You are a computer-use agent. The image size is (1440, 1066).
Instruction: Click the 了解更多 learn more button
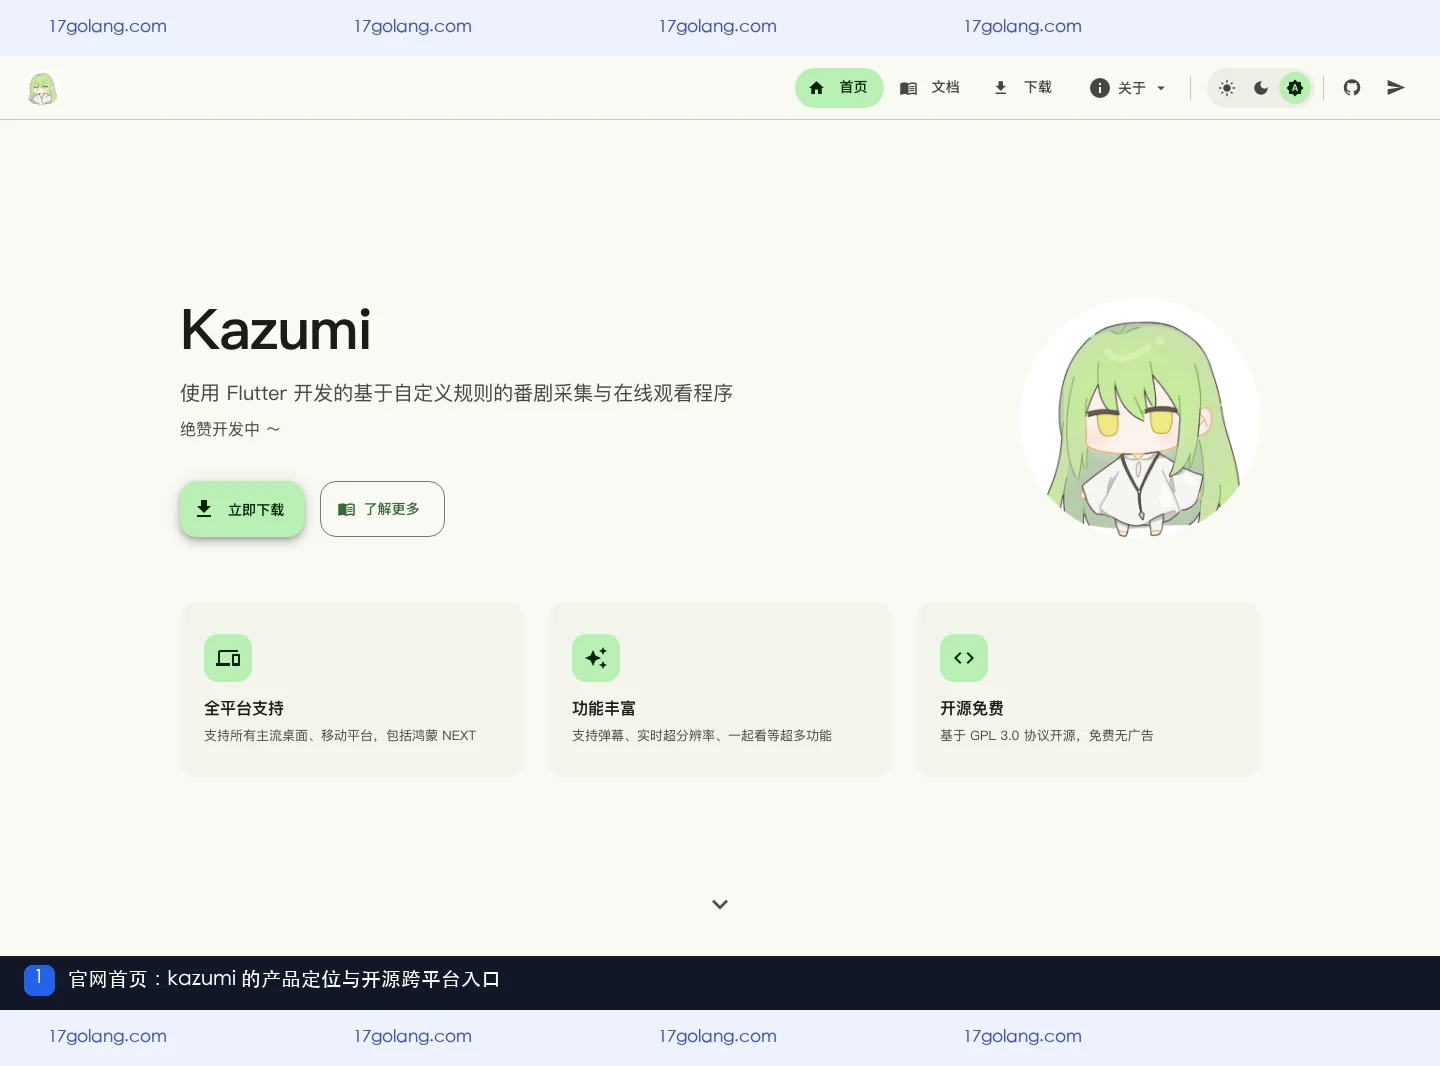382,509
